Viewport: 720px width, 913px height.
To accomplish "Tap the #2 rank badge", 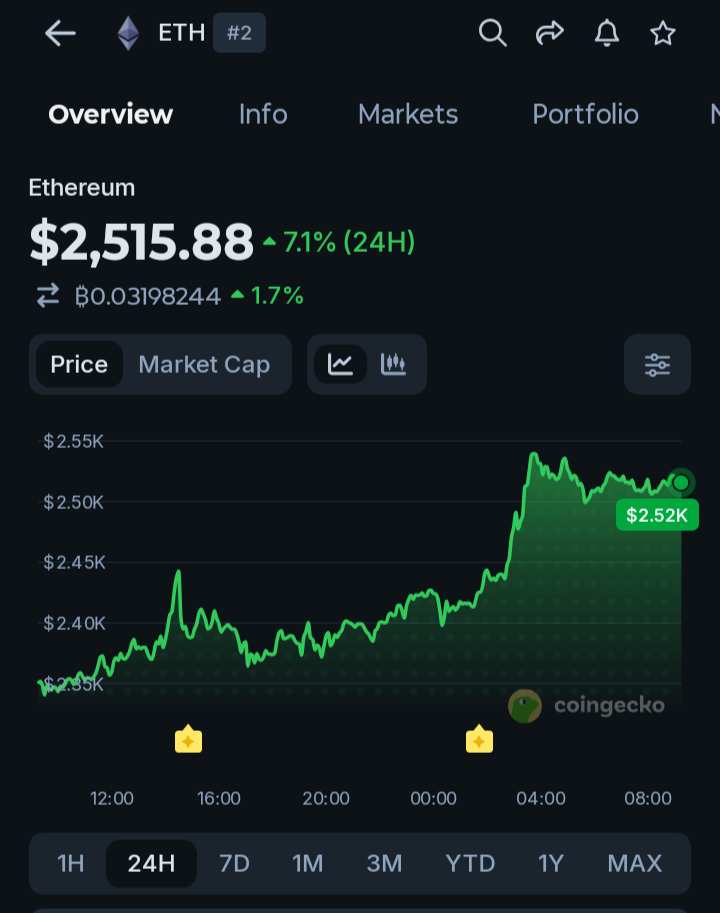I will pyautogui.click(x=239, y=33).
